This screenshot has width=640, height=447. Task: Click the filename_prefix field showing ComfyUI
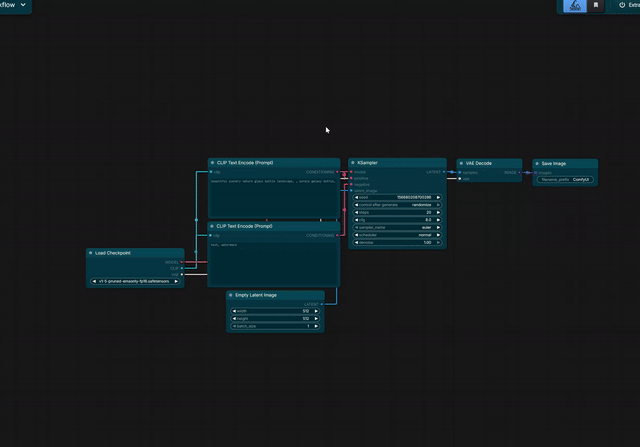pos(565,180)
